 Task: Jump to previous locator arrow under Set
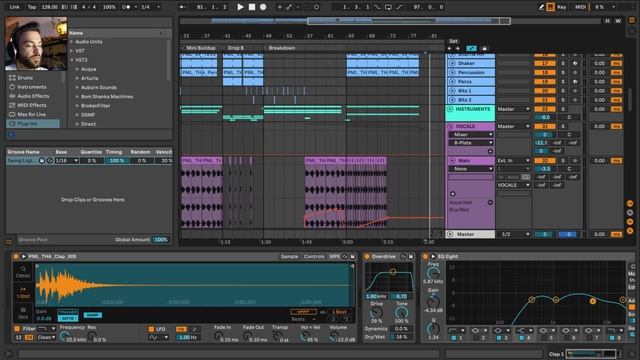450,48
